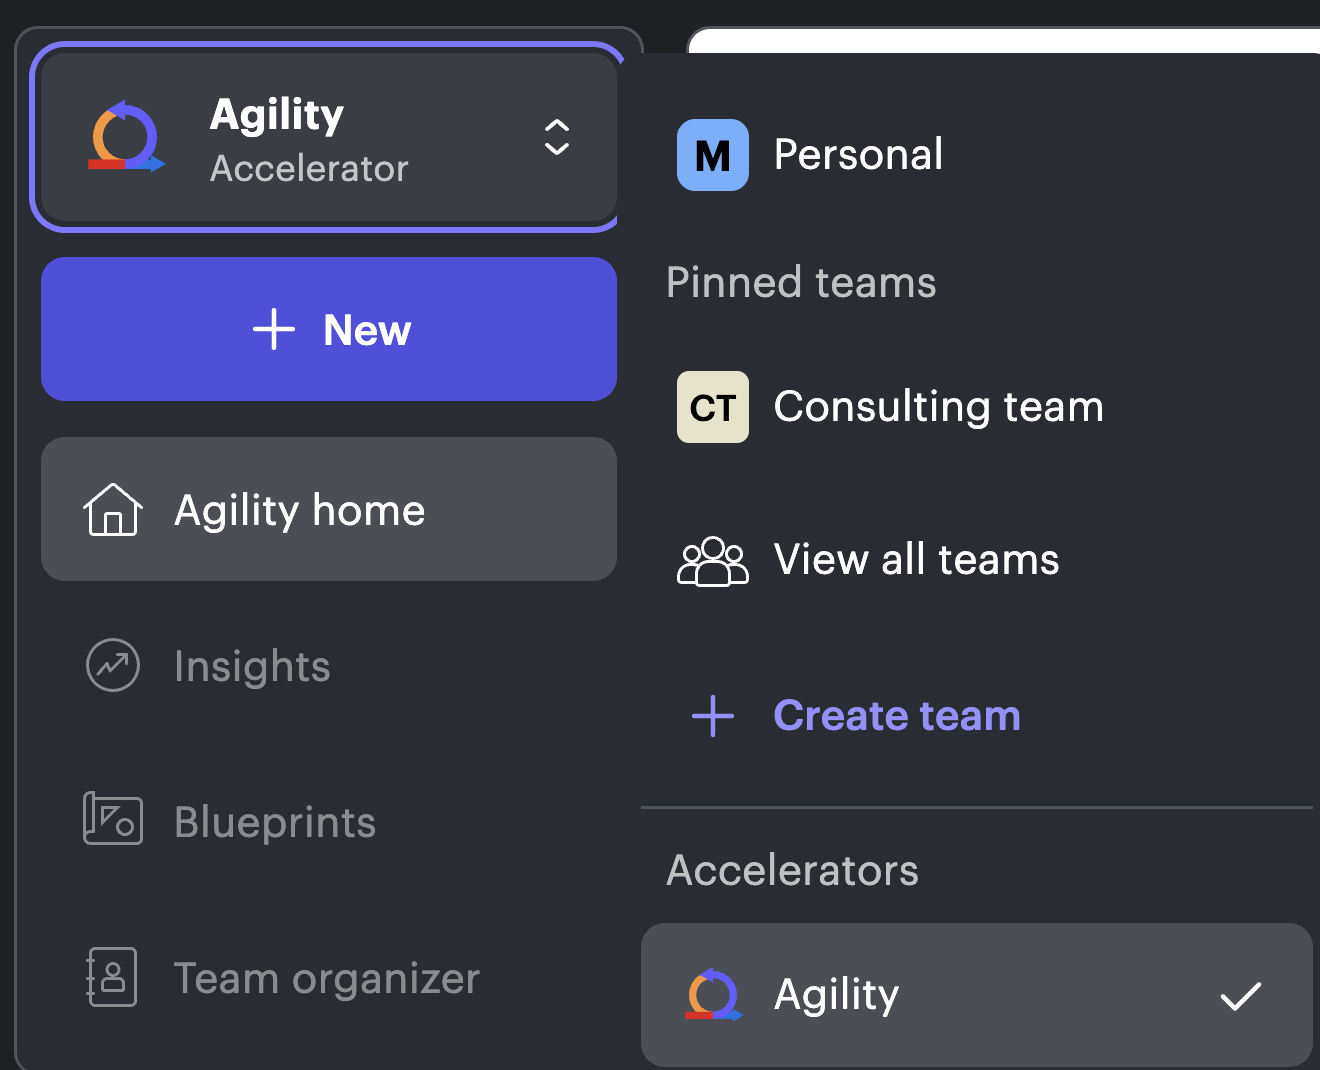Click the New button
Screen dimensions: 1320x1070
click(329, 329)
